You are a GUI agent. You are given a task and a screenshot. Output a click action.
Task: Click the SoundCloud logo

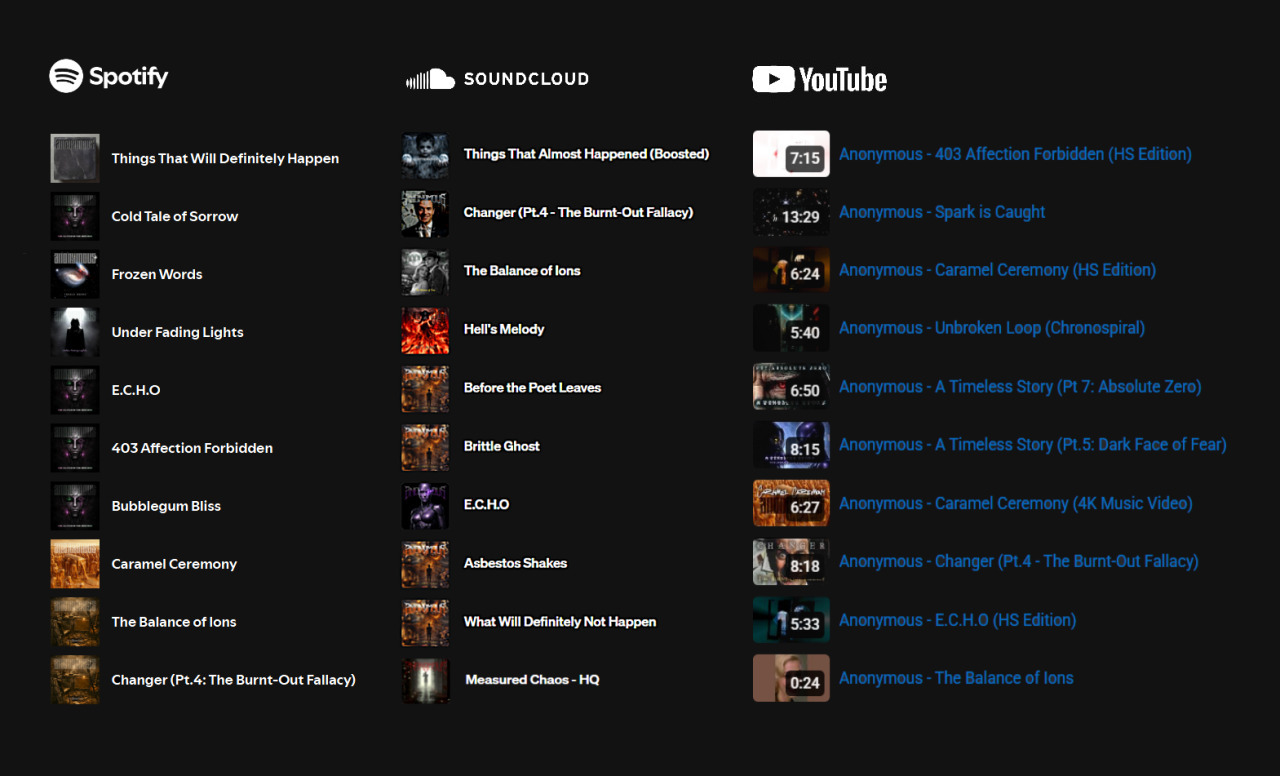[x=497, y=79]
